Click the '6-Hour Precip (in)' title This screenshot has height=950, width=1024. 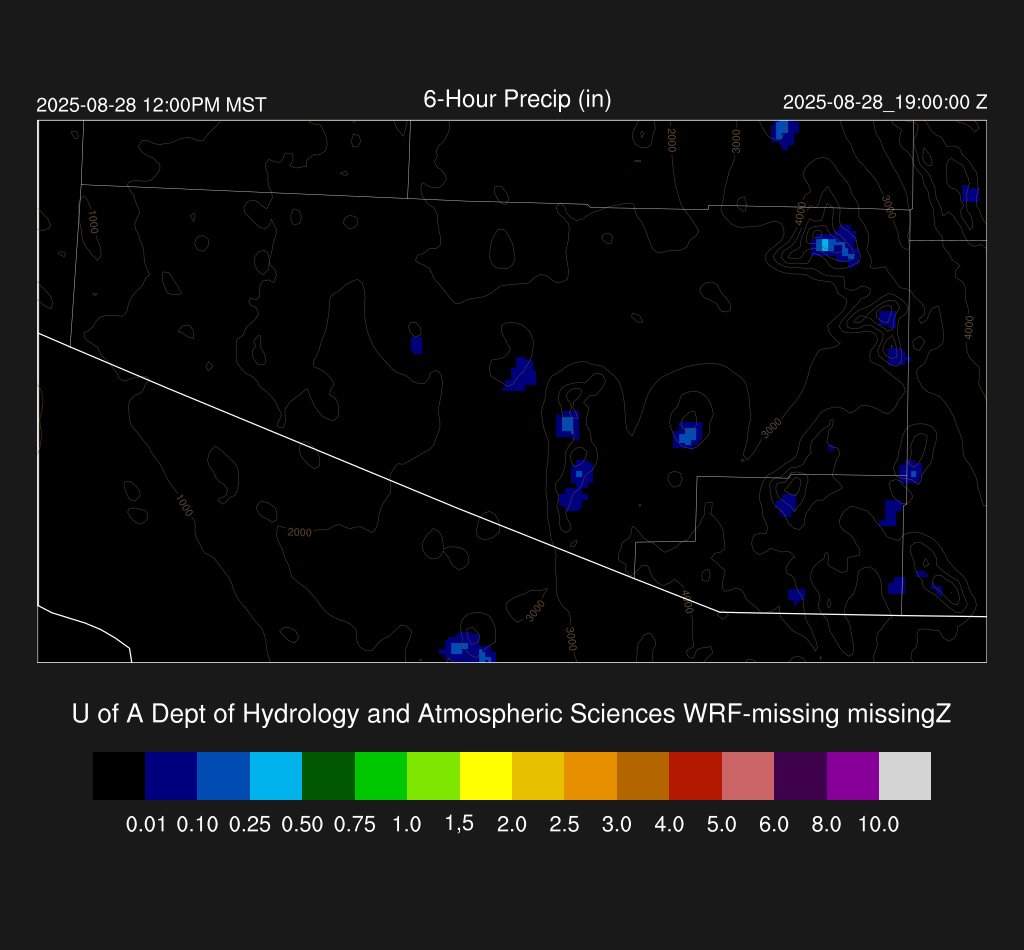point(517,99)
